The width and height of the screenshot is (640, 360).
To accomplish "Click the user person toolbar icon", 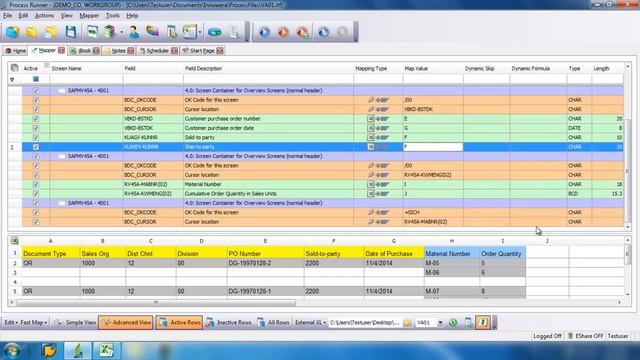I will coord(133,32).
